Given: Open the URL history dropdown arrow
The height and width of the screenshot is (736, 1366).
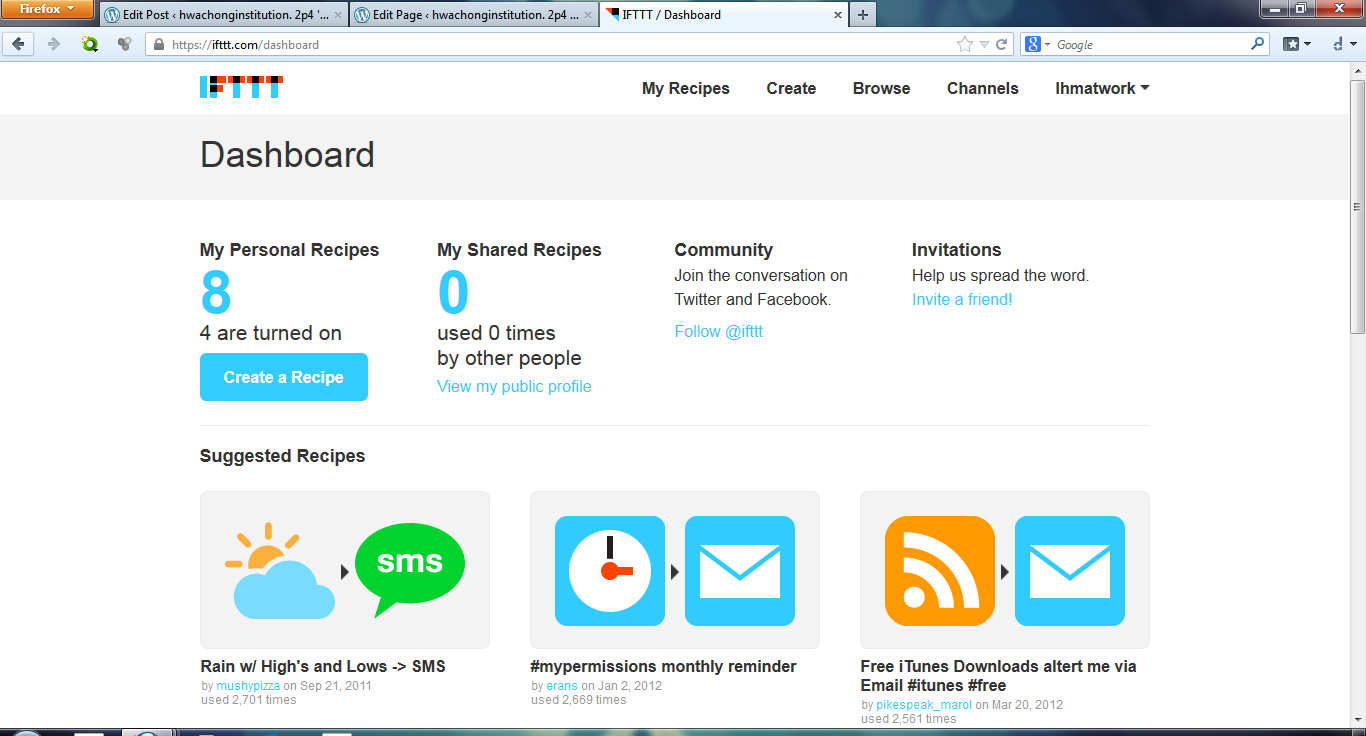Looking at the screenshot, I should tap(984, 44).
